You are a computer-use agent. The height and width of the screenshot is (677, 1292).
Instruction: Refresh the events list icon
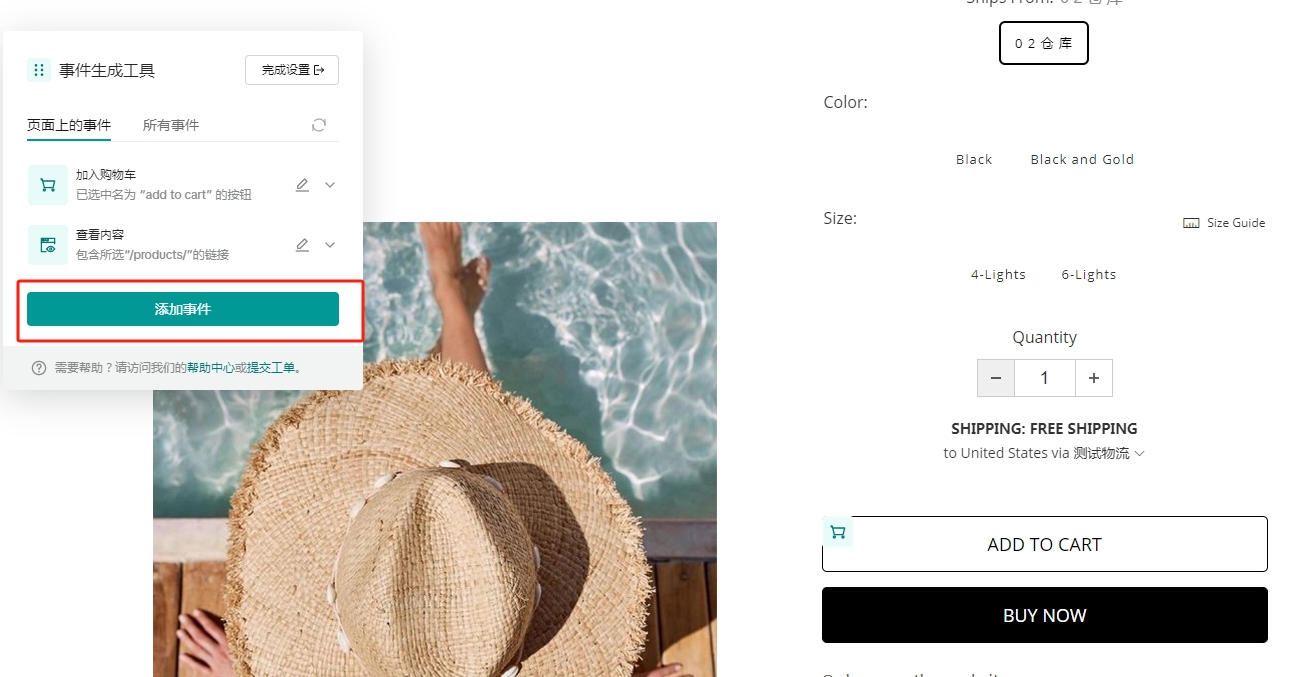coord(319,125)
